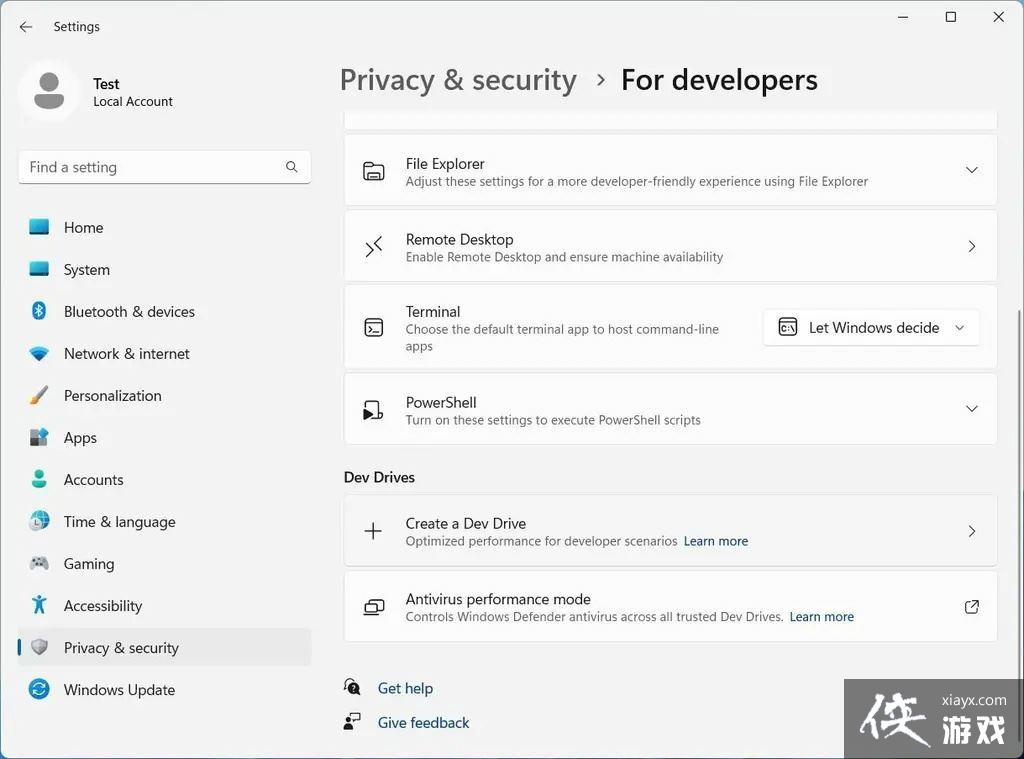Screen dimensions: 1024x759
Task: Click the Get help question mark icon
Action: (352, 688)
